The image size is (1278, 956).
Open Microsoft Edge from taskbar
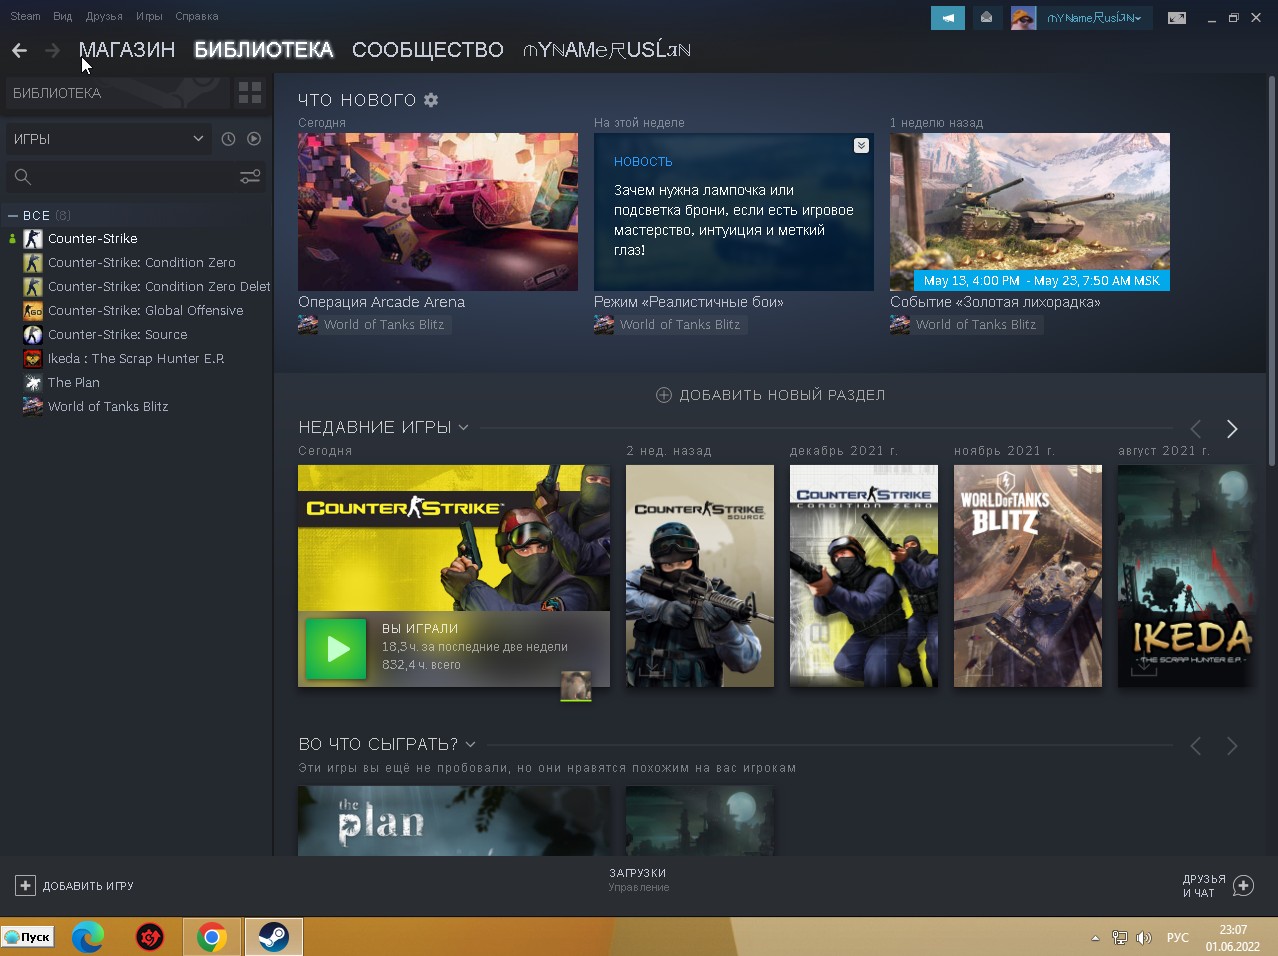(x=88, y=937)
